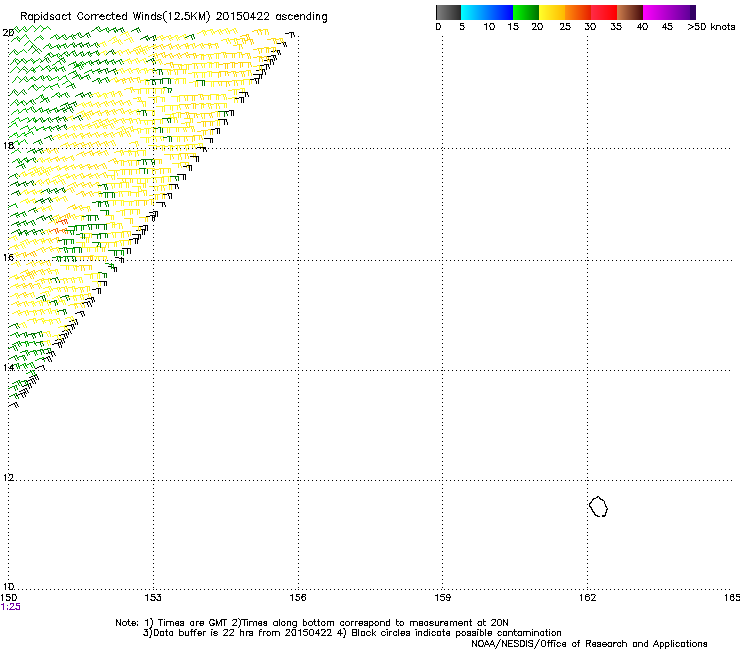Image resolution: width=740 pixels, height=650 pixels.
Task: Click the purple time label '1:25'
Action: click(x=10, y=607)
